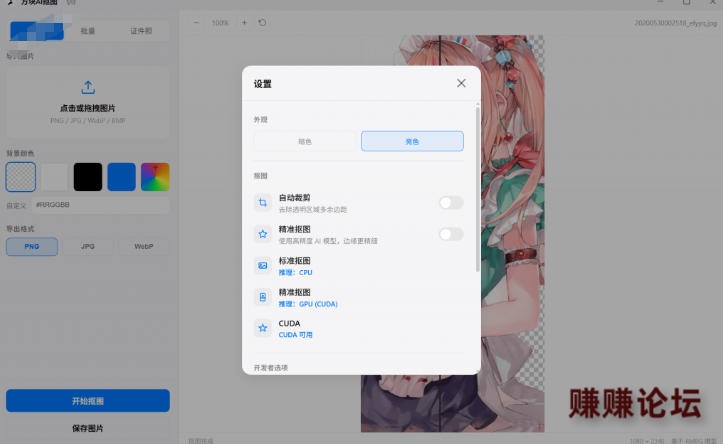Toggle the 自动裁剪 switch
The height and width of the screenshot is (444, 723).
(x=451, y=202)
